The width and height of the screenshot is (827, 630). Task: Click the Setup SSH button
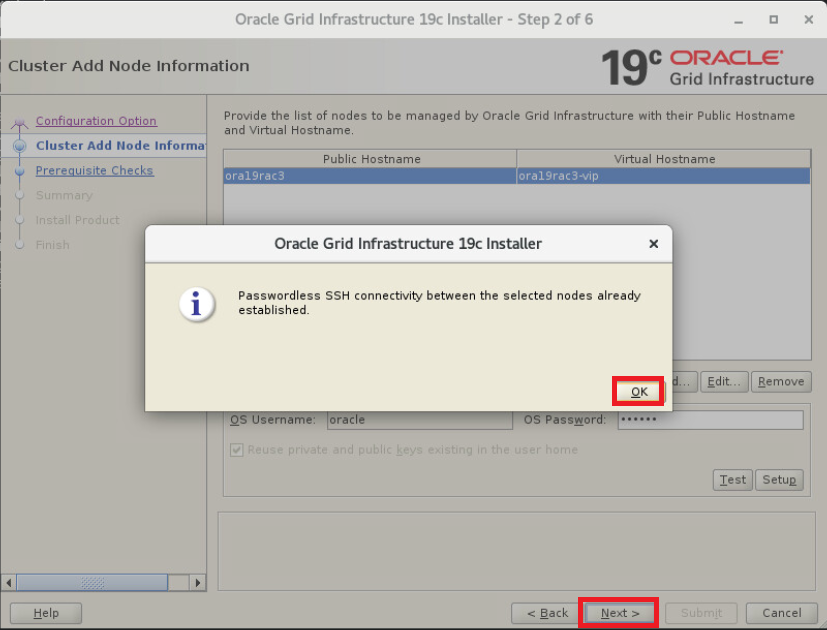click(x=779, y=480)
